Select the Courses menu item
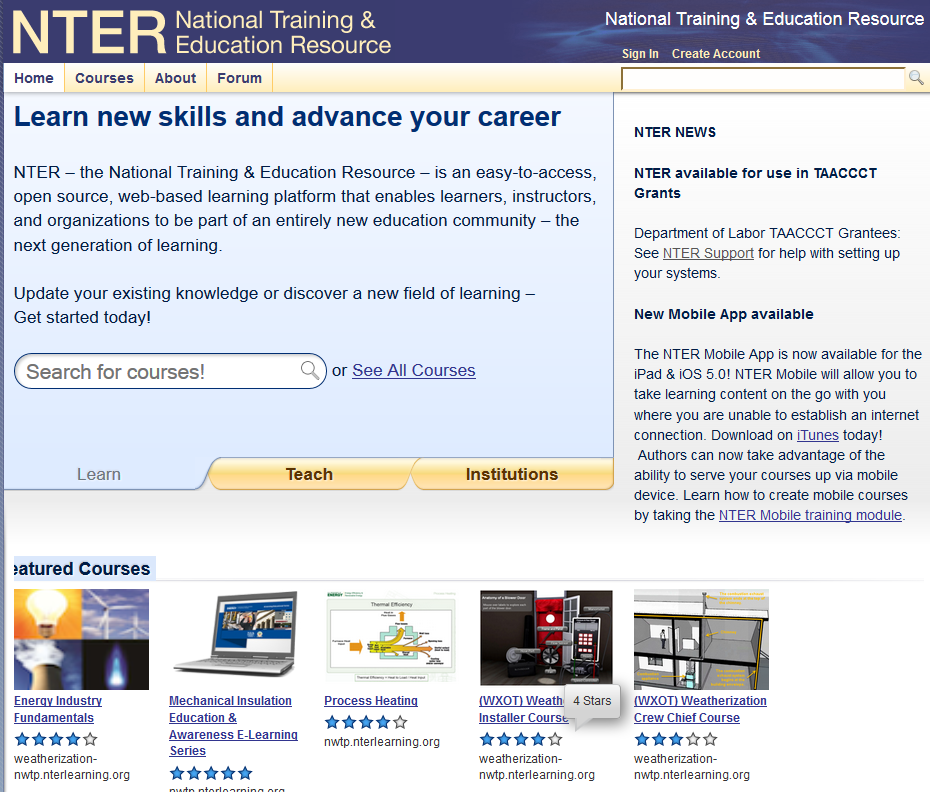This screenshot has width=930, height=792. (x=104, y=77)
